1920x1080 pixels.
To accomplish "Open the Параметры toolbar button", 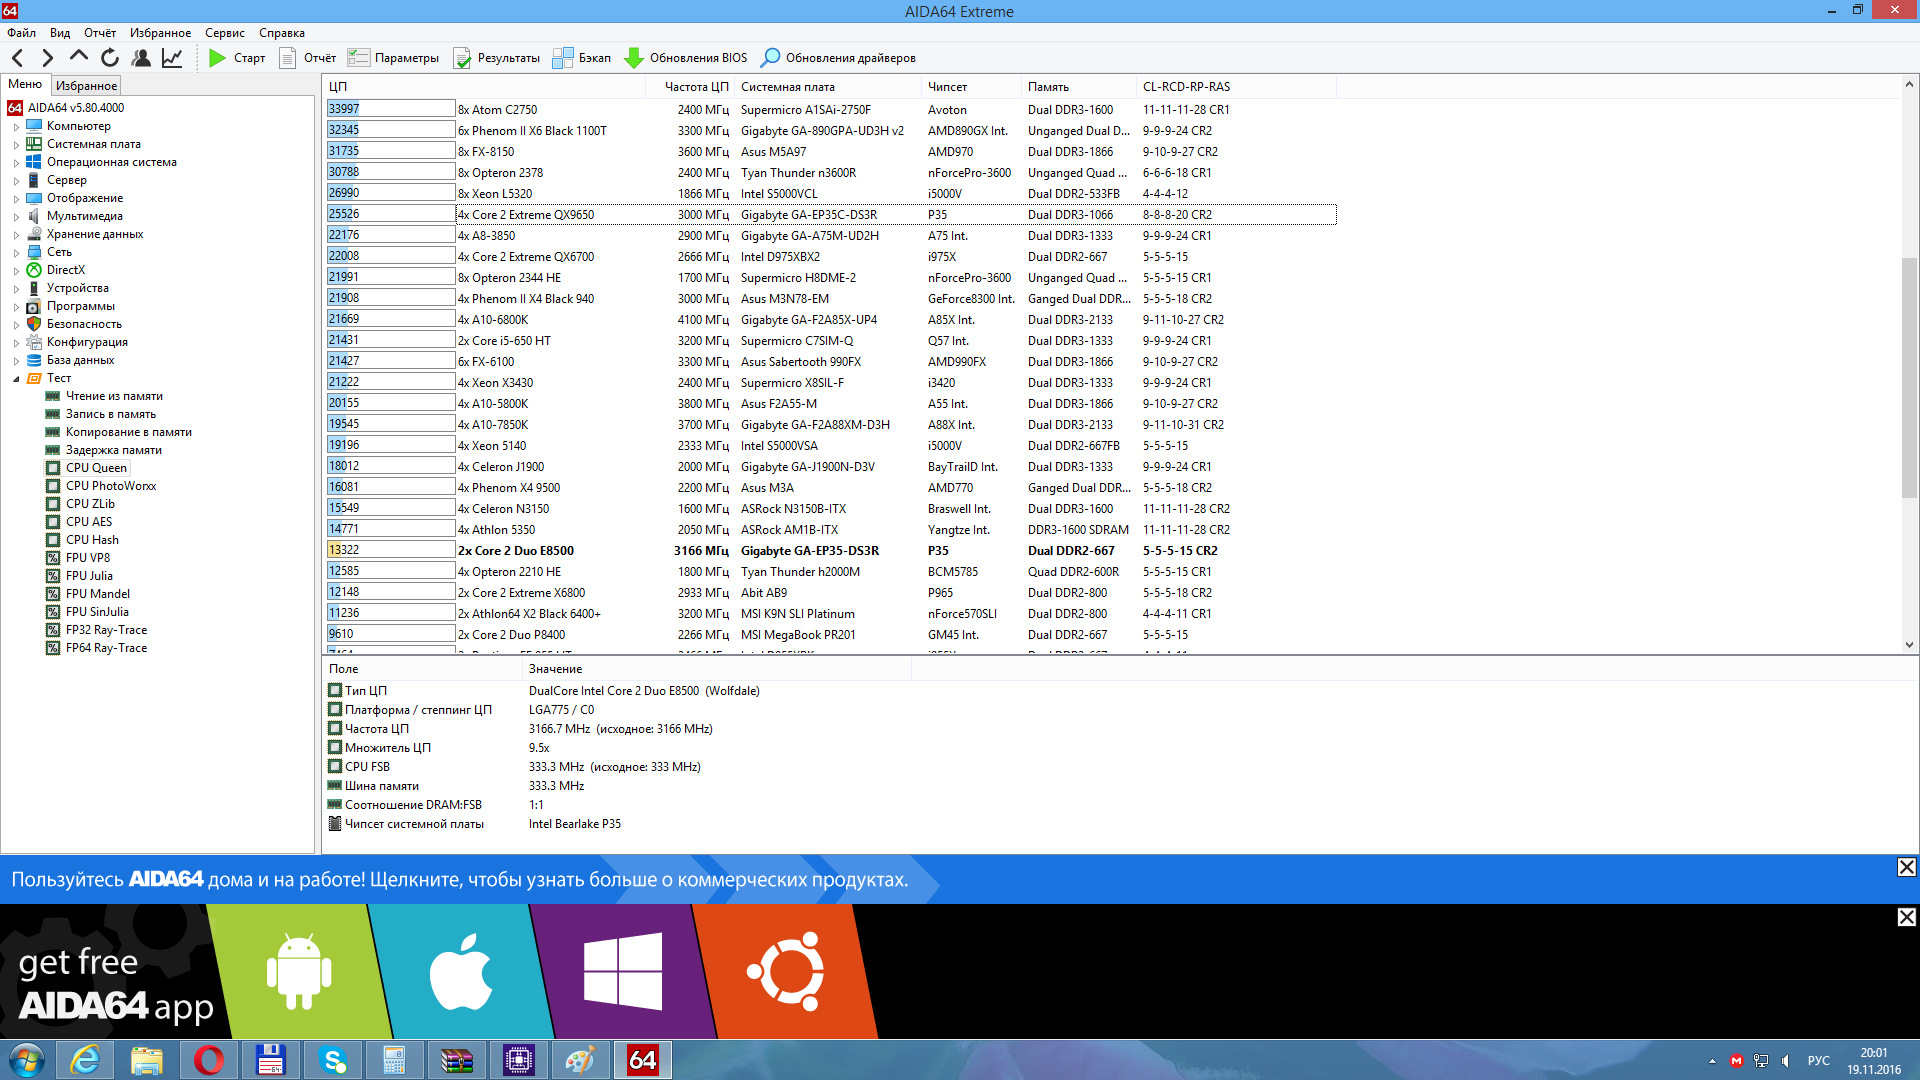I will click(394, 58).
